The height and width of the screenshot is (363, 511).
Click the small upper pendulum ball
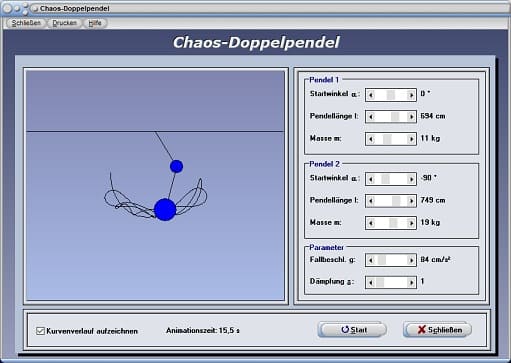click(176, 166)
